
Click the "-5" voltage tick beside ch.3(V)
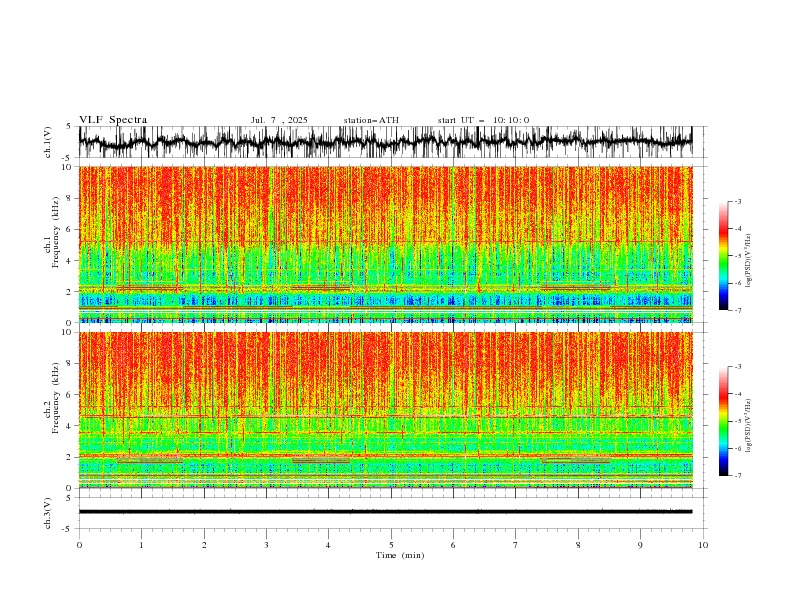67,529
